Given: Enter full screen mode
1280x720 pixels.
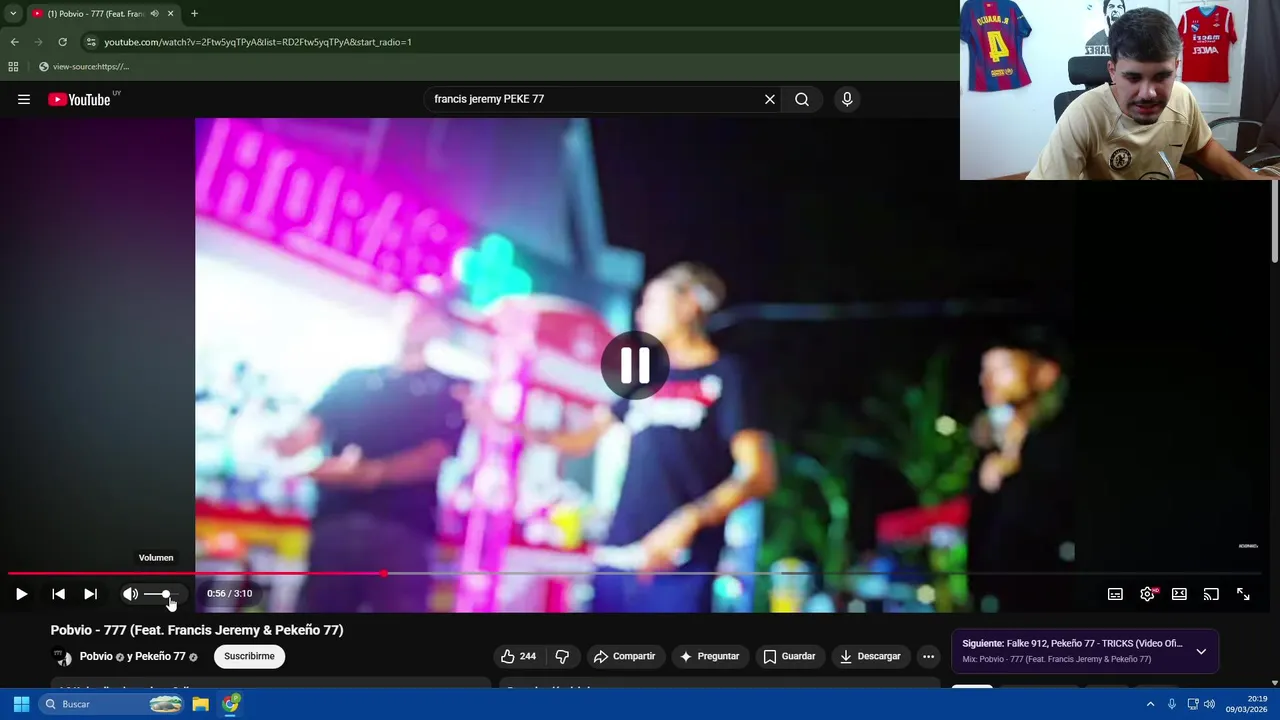Looking at the screenshot, I should pos(1243,594).
